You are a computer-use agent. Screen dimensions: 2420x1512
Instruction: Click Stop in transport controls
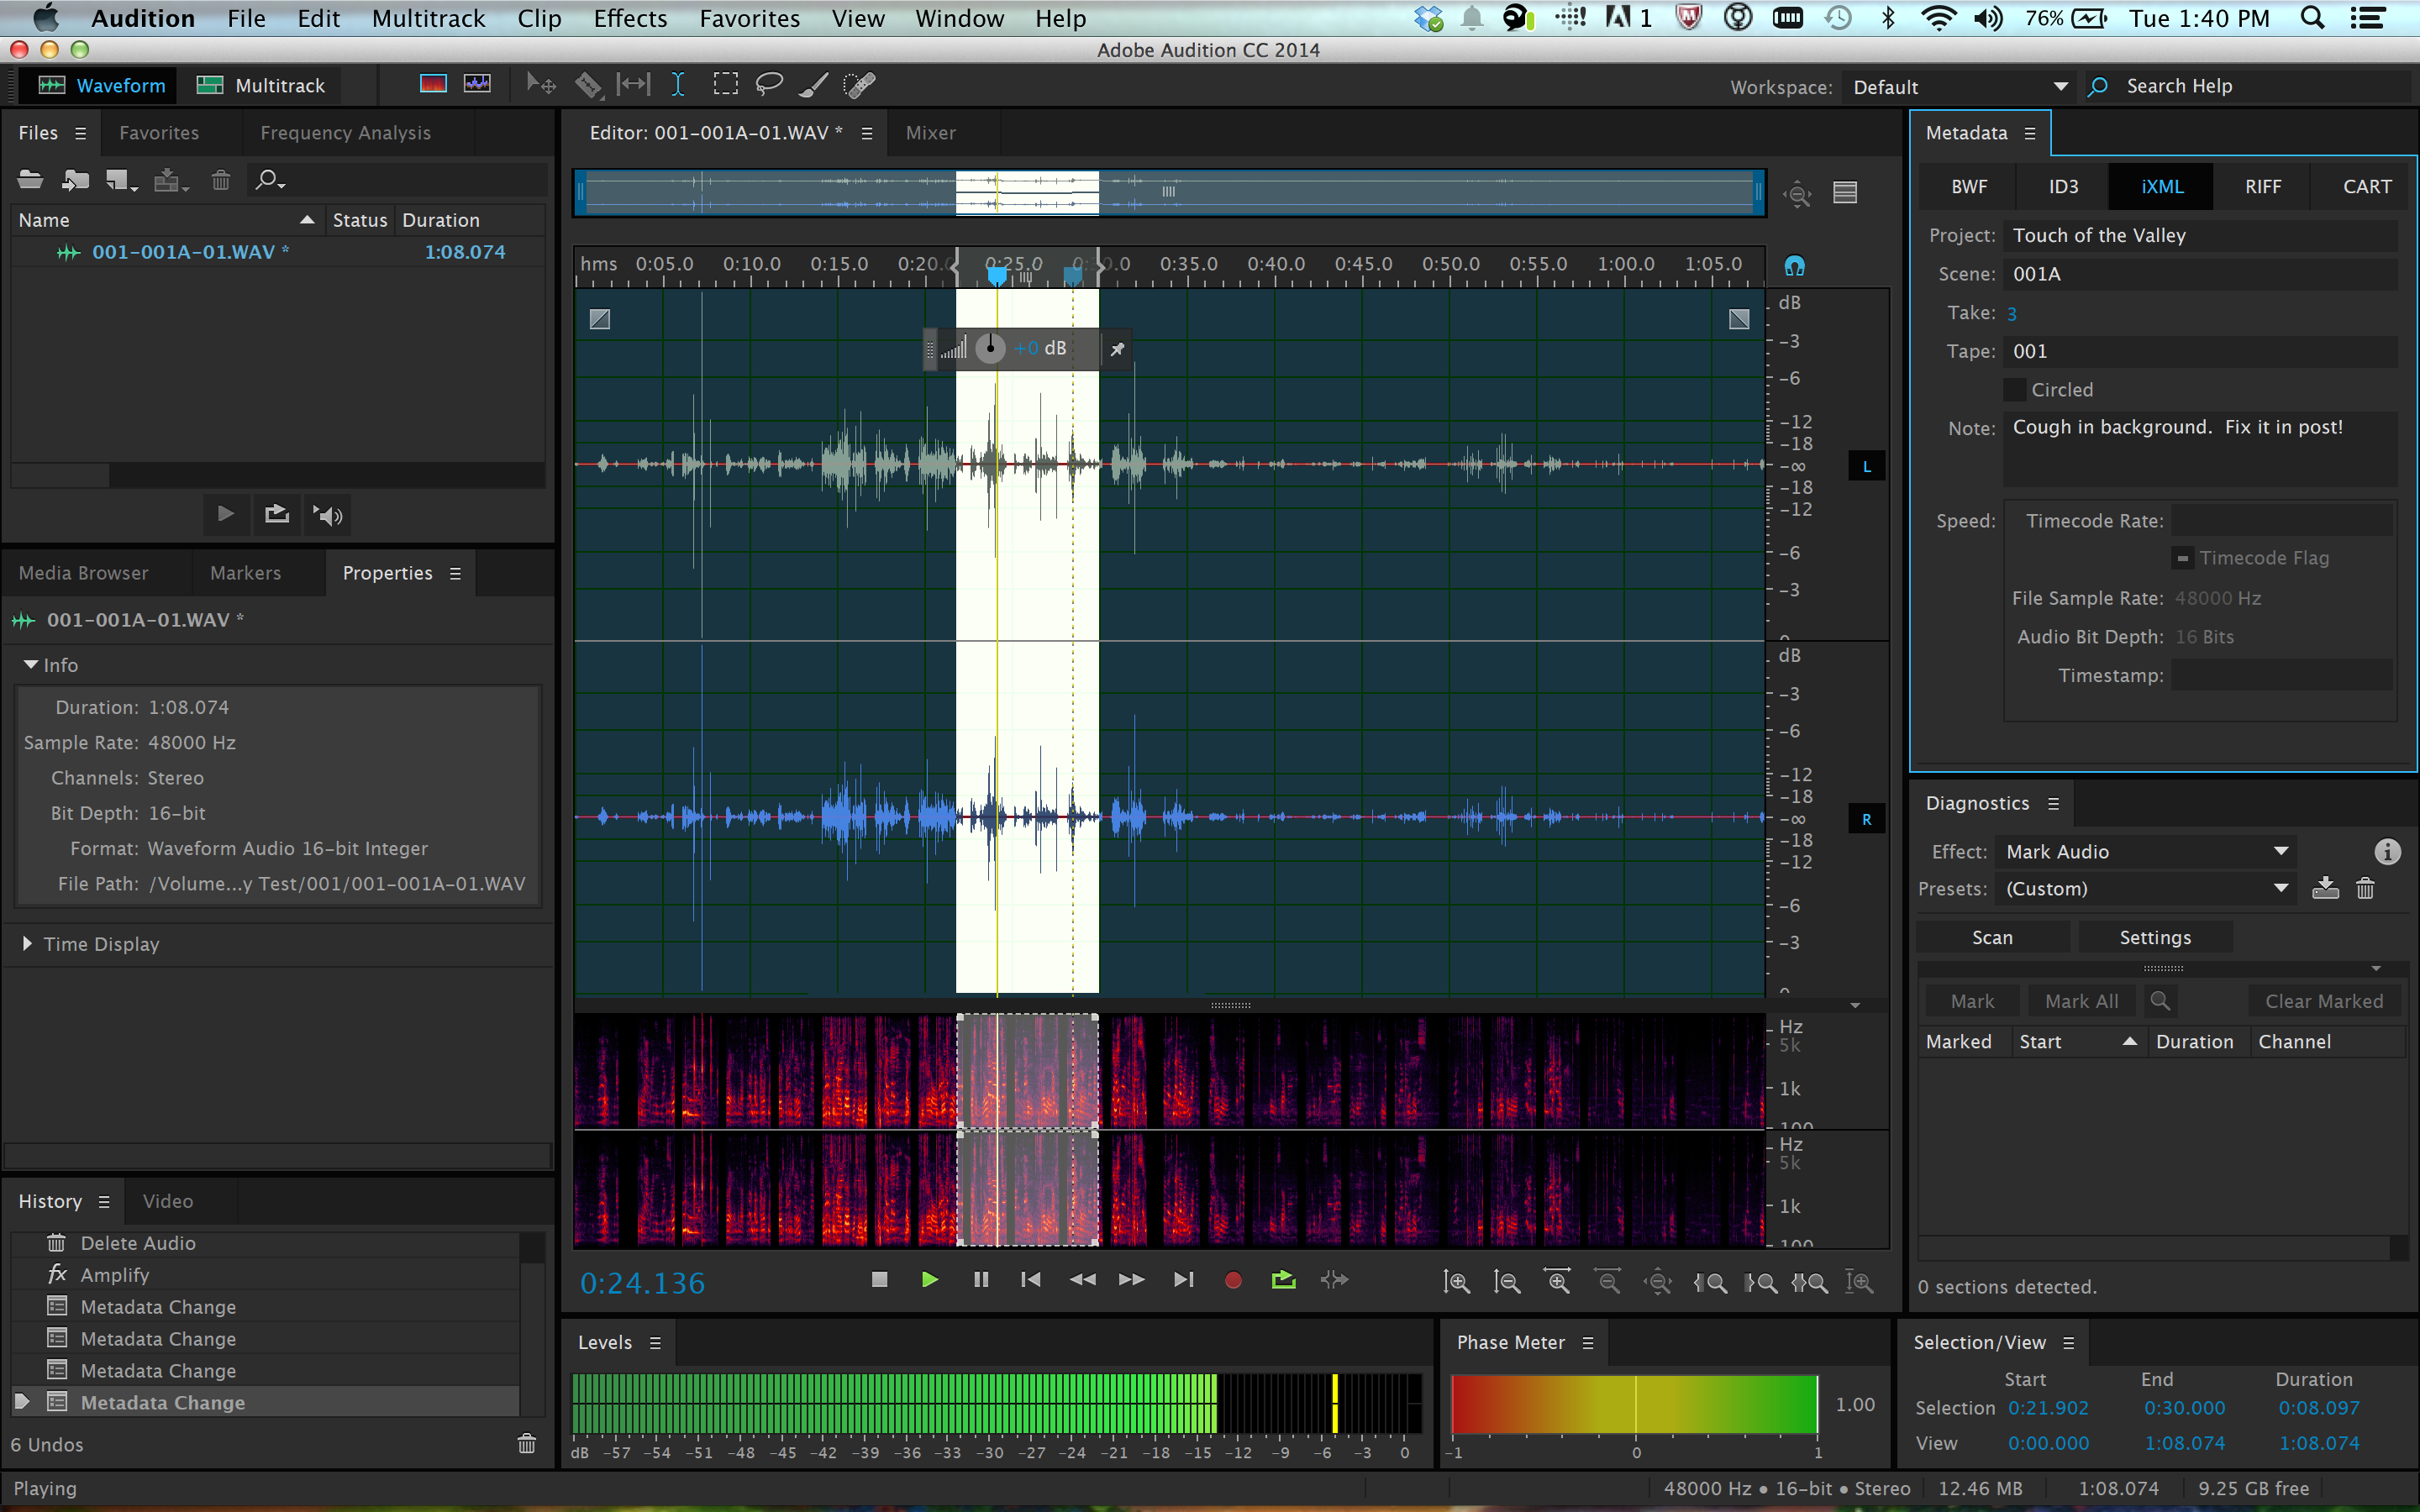879,1280
